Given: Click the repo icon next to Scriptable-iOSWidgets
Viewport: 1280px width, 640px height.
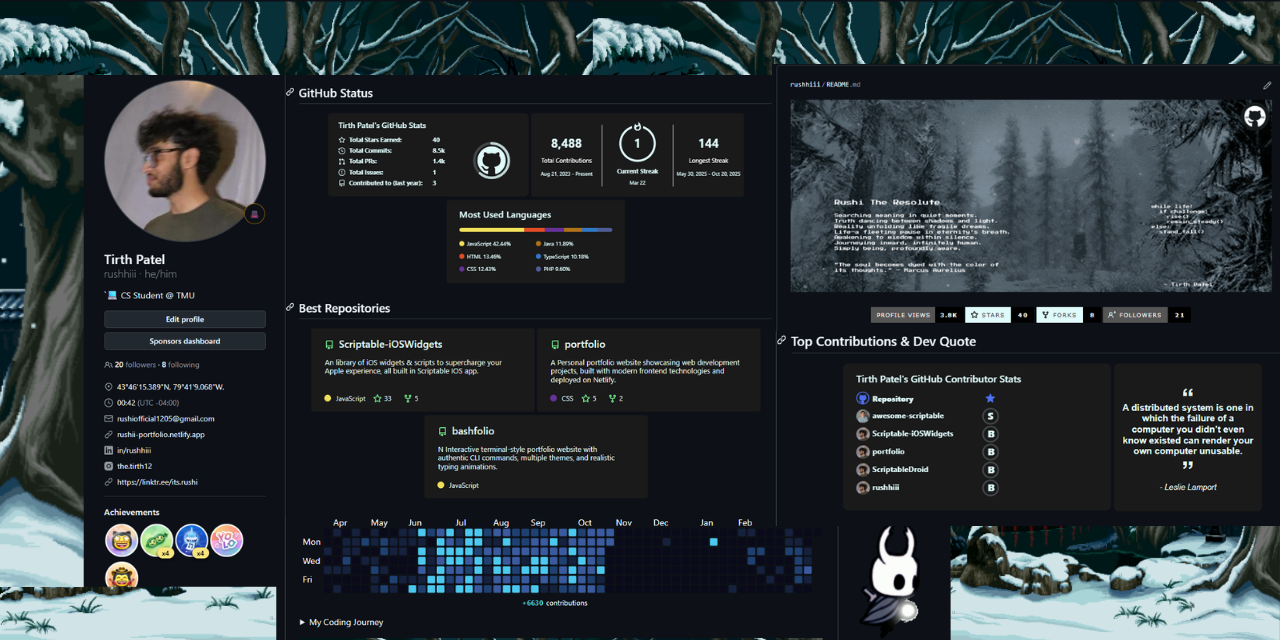Looking at the screenshot, I should (x=329, y=345).
